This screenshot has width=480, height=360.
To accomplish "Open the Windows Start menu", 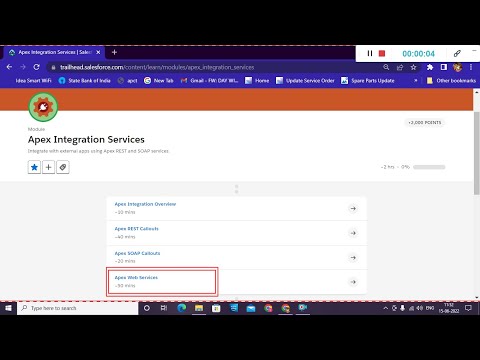I will 8,308.
